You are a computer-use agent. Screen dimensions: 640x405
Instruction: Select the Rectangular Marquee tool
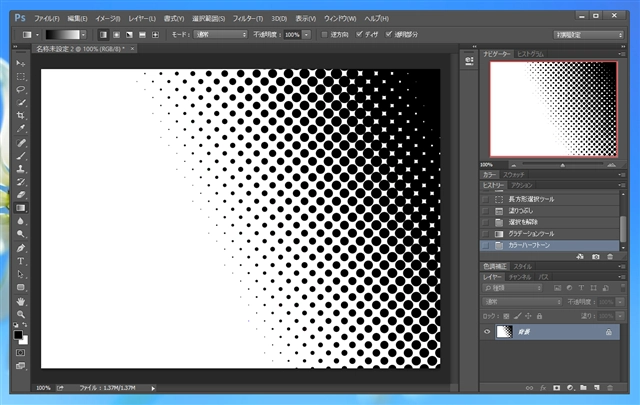20,76
